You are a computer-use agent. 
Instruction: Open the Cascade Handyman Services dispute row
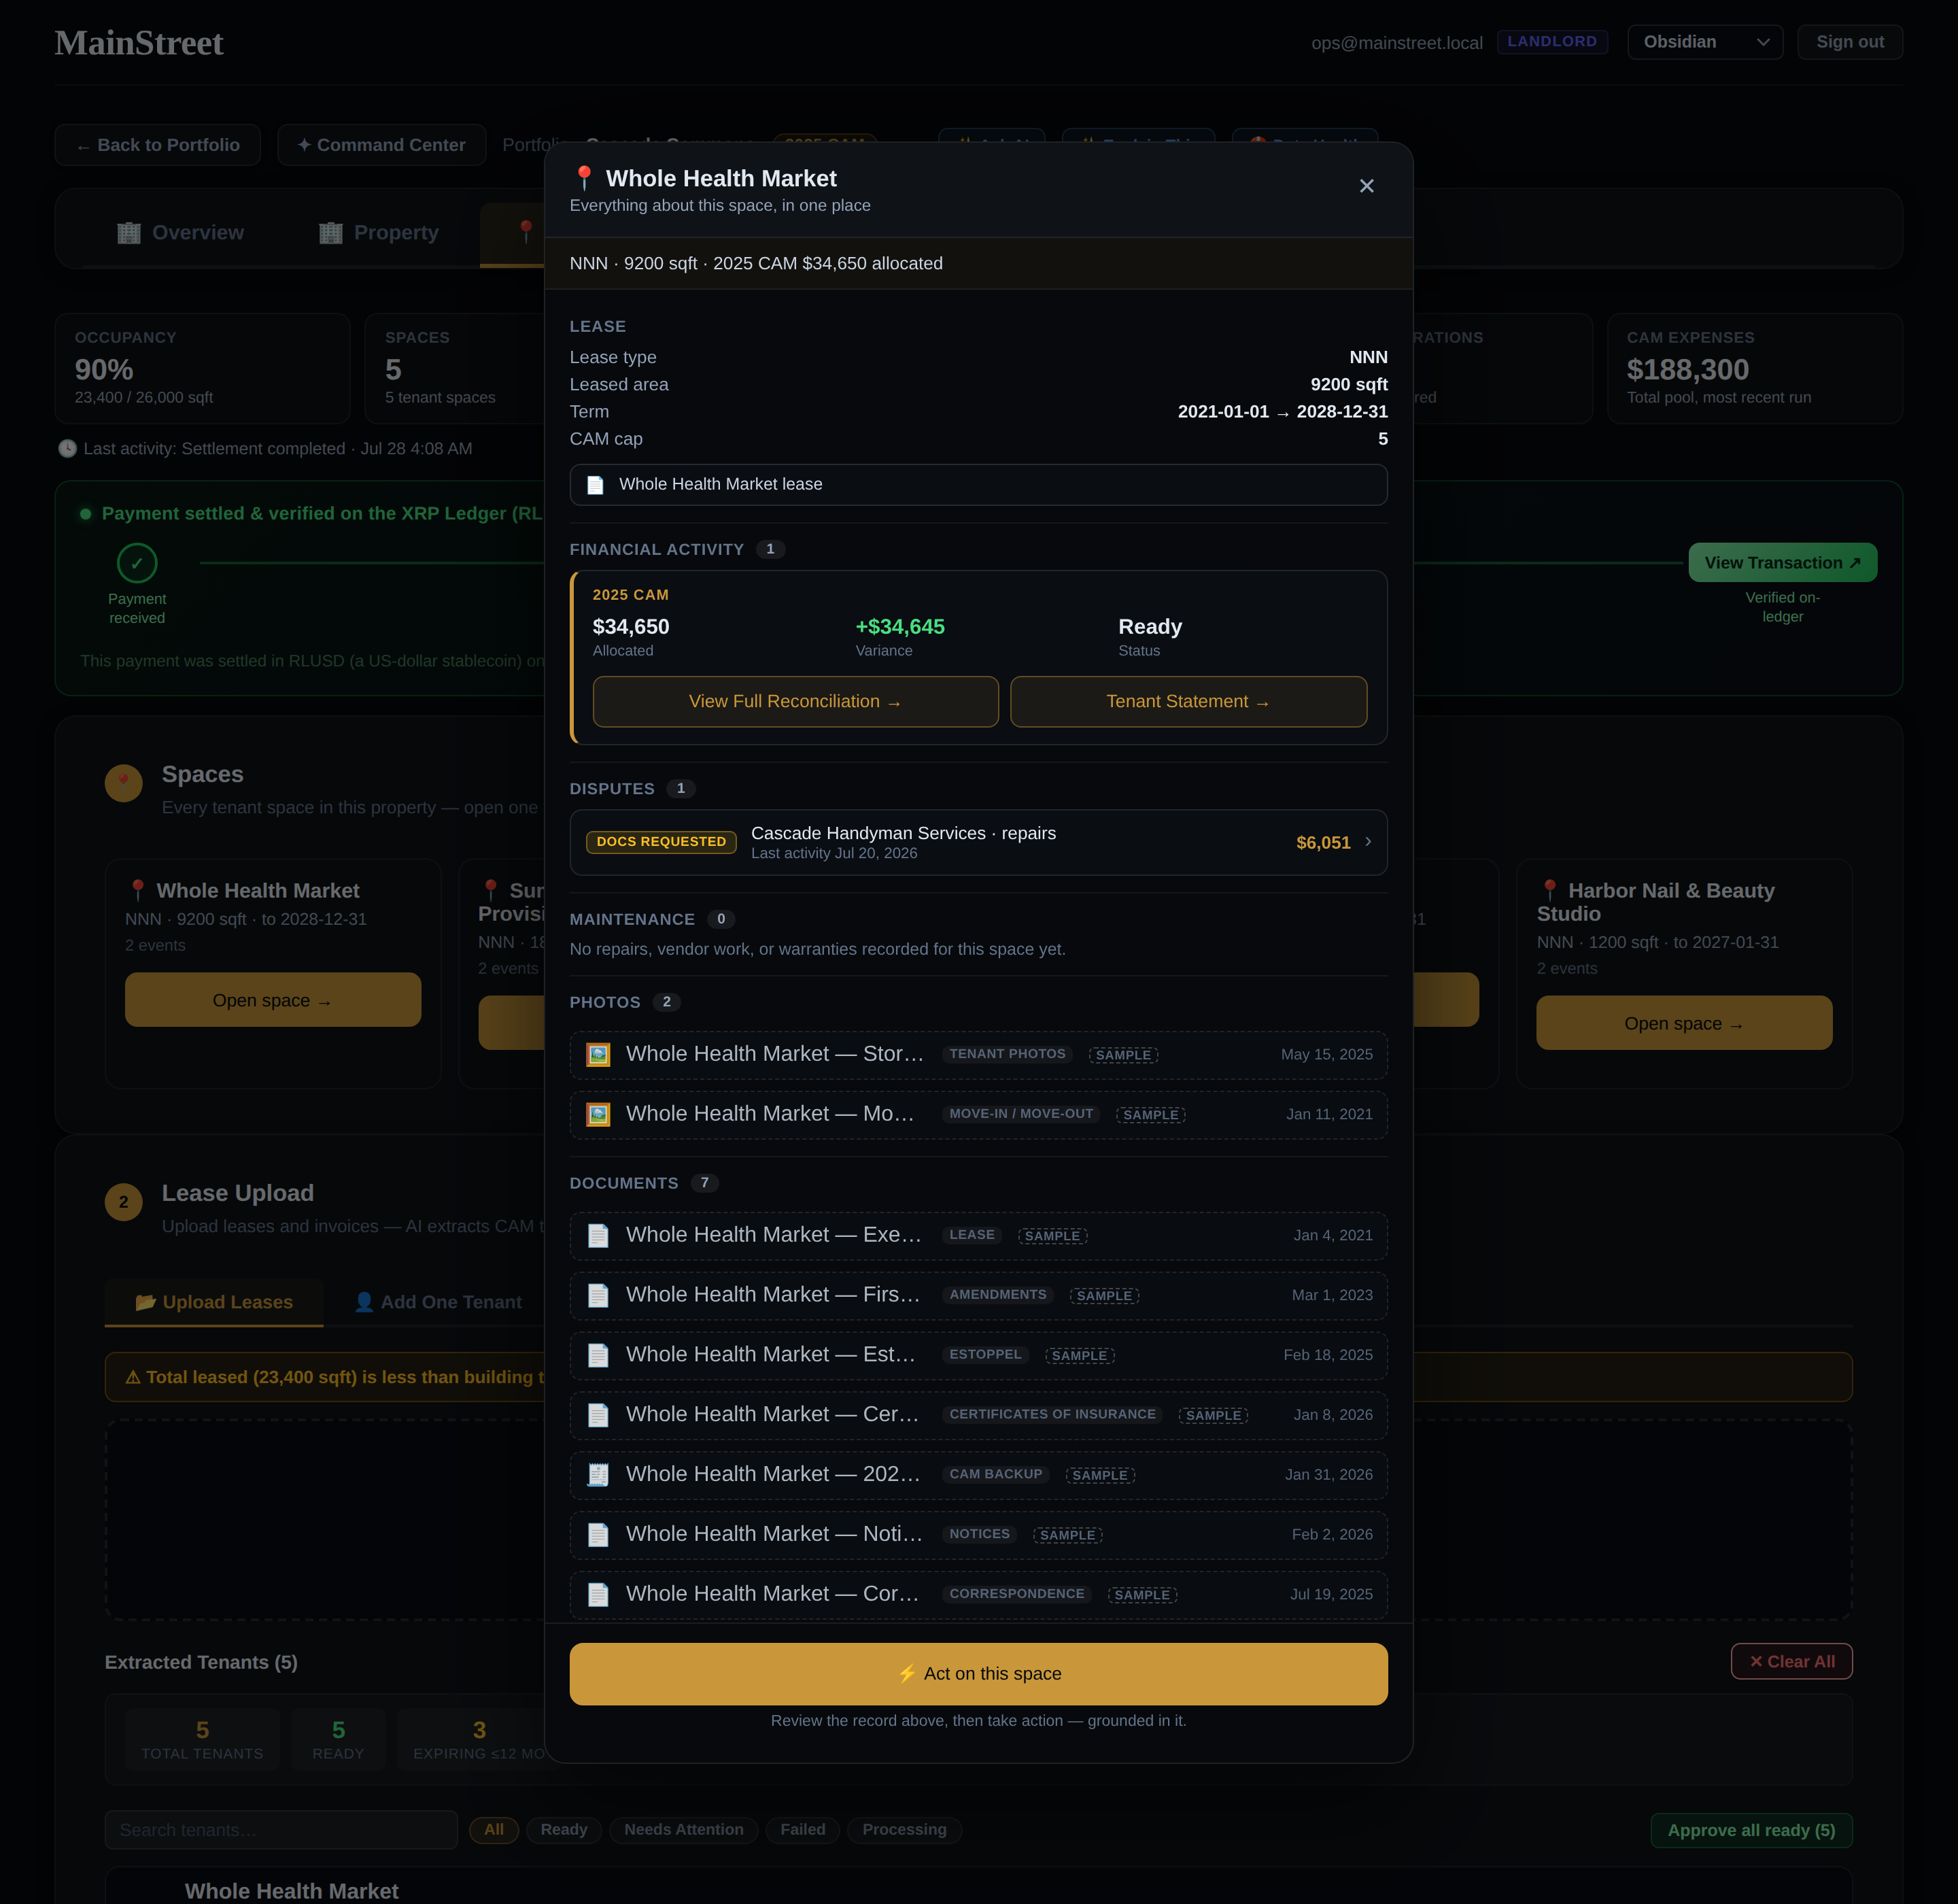click(x=979, y=843)
